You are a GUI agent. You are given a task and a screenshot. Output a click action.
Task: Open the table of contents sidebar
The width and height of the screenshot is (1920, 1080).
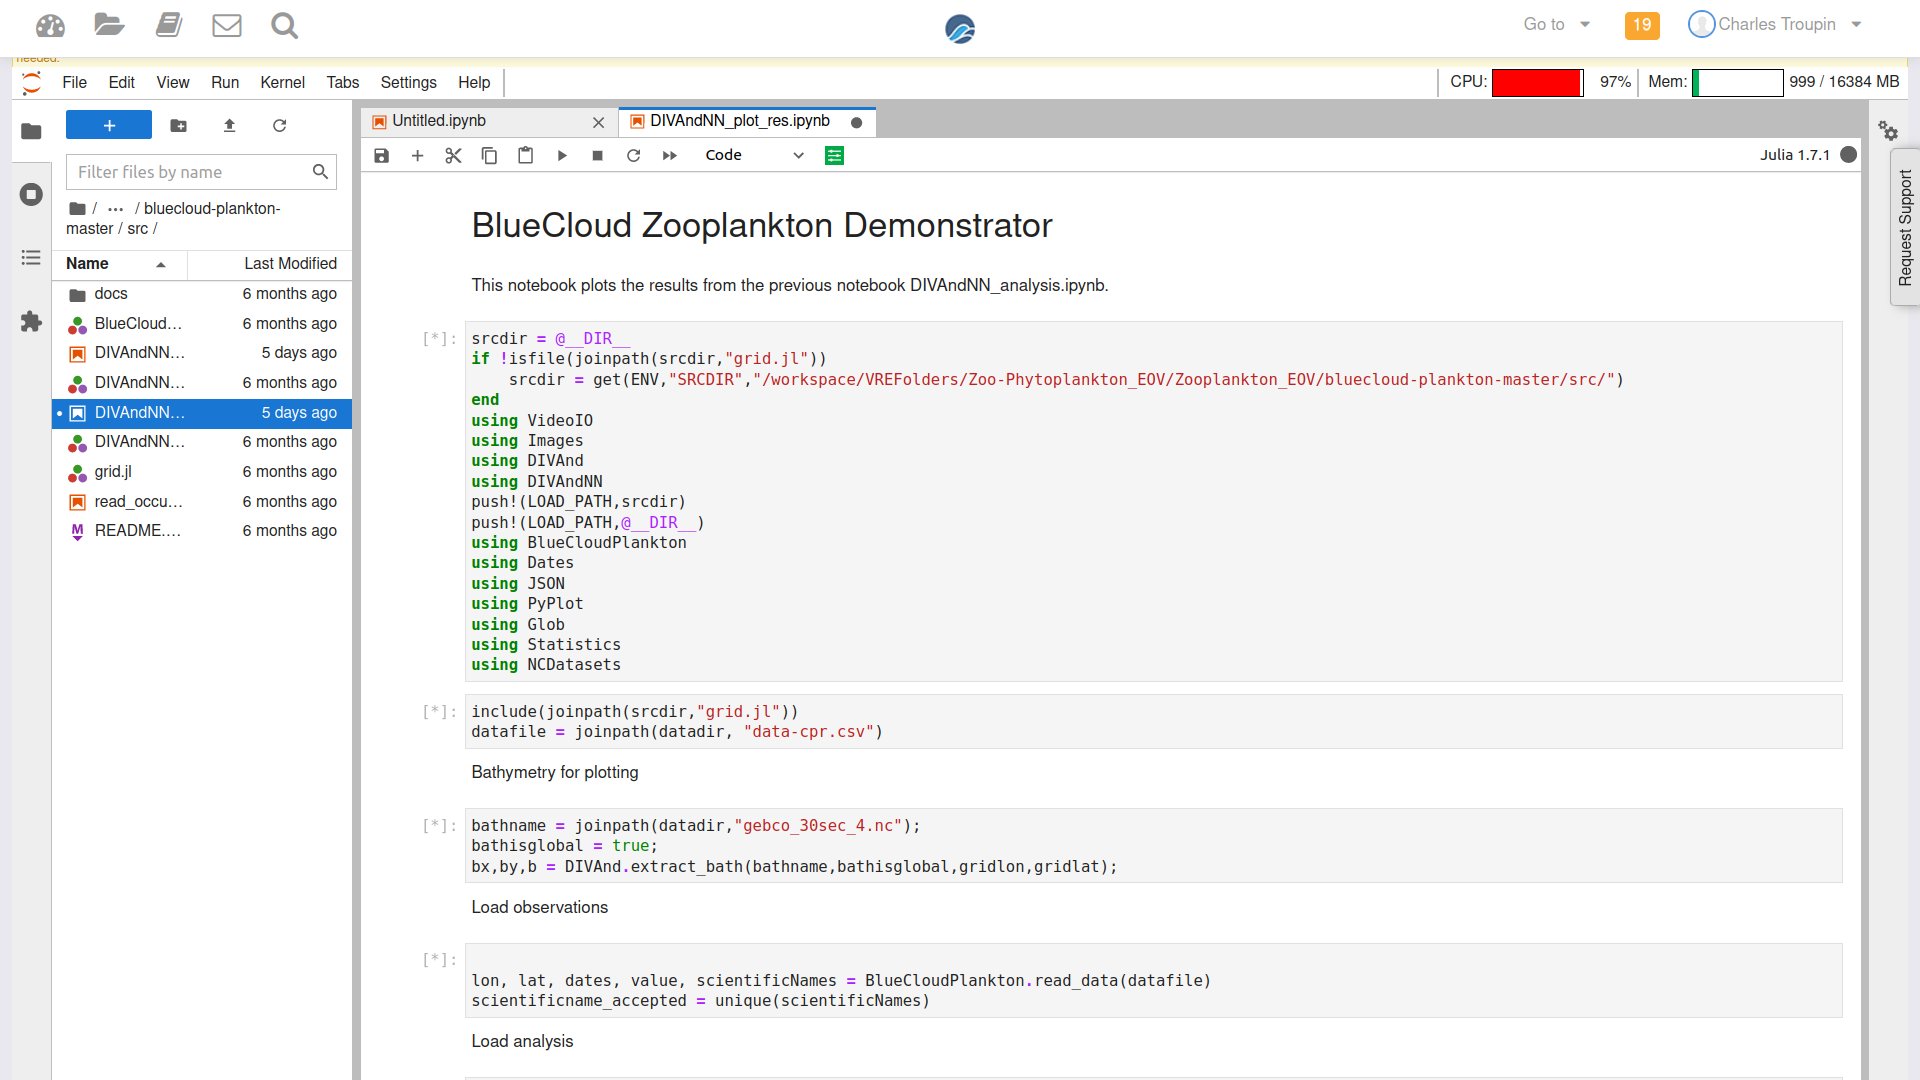coord(31,258)
